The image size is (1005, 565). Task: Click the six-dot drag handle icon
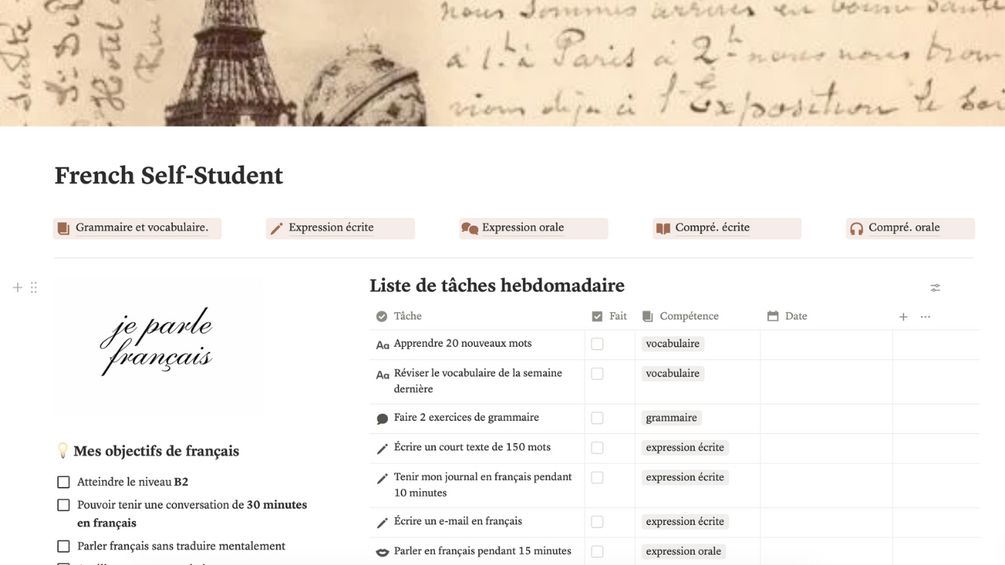34,288
